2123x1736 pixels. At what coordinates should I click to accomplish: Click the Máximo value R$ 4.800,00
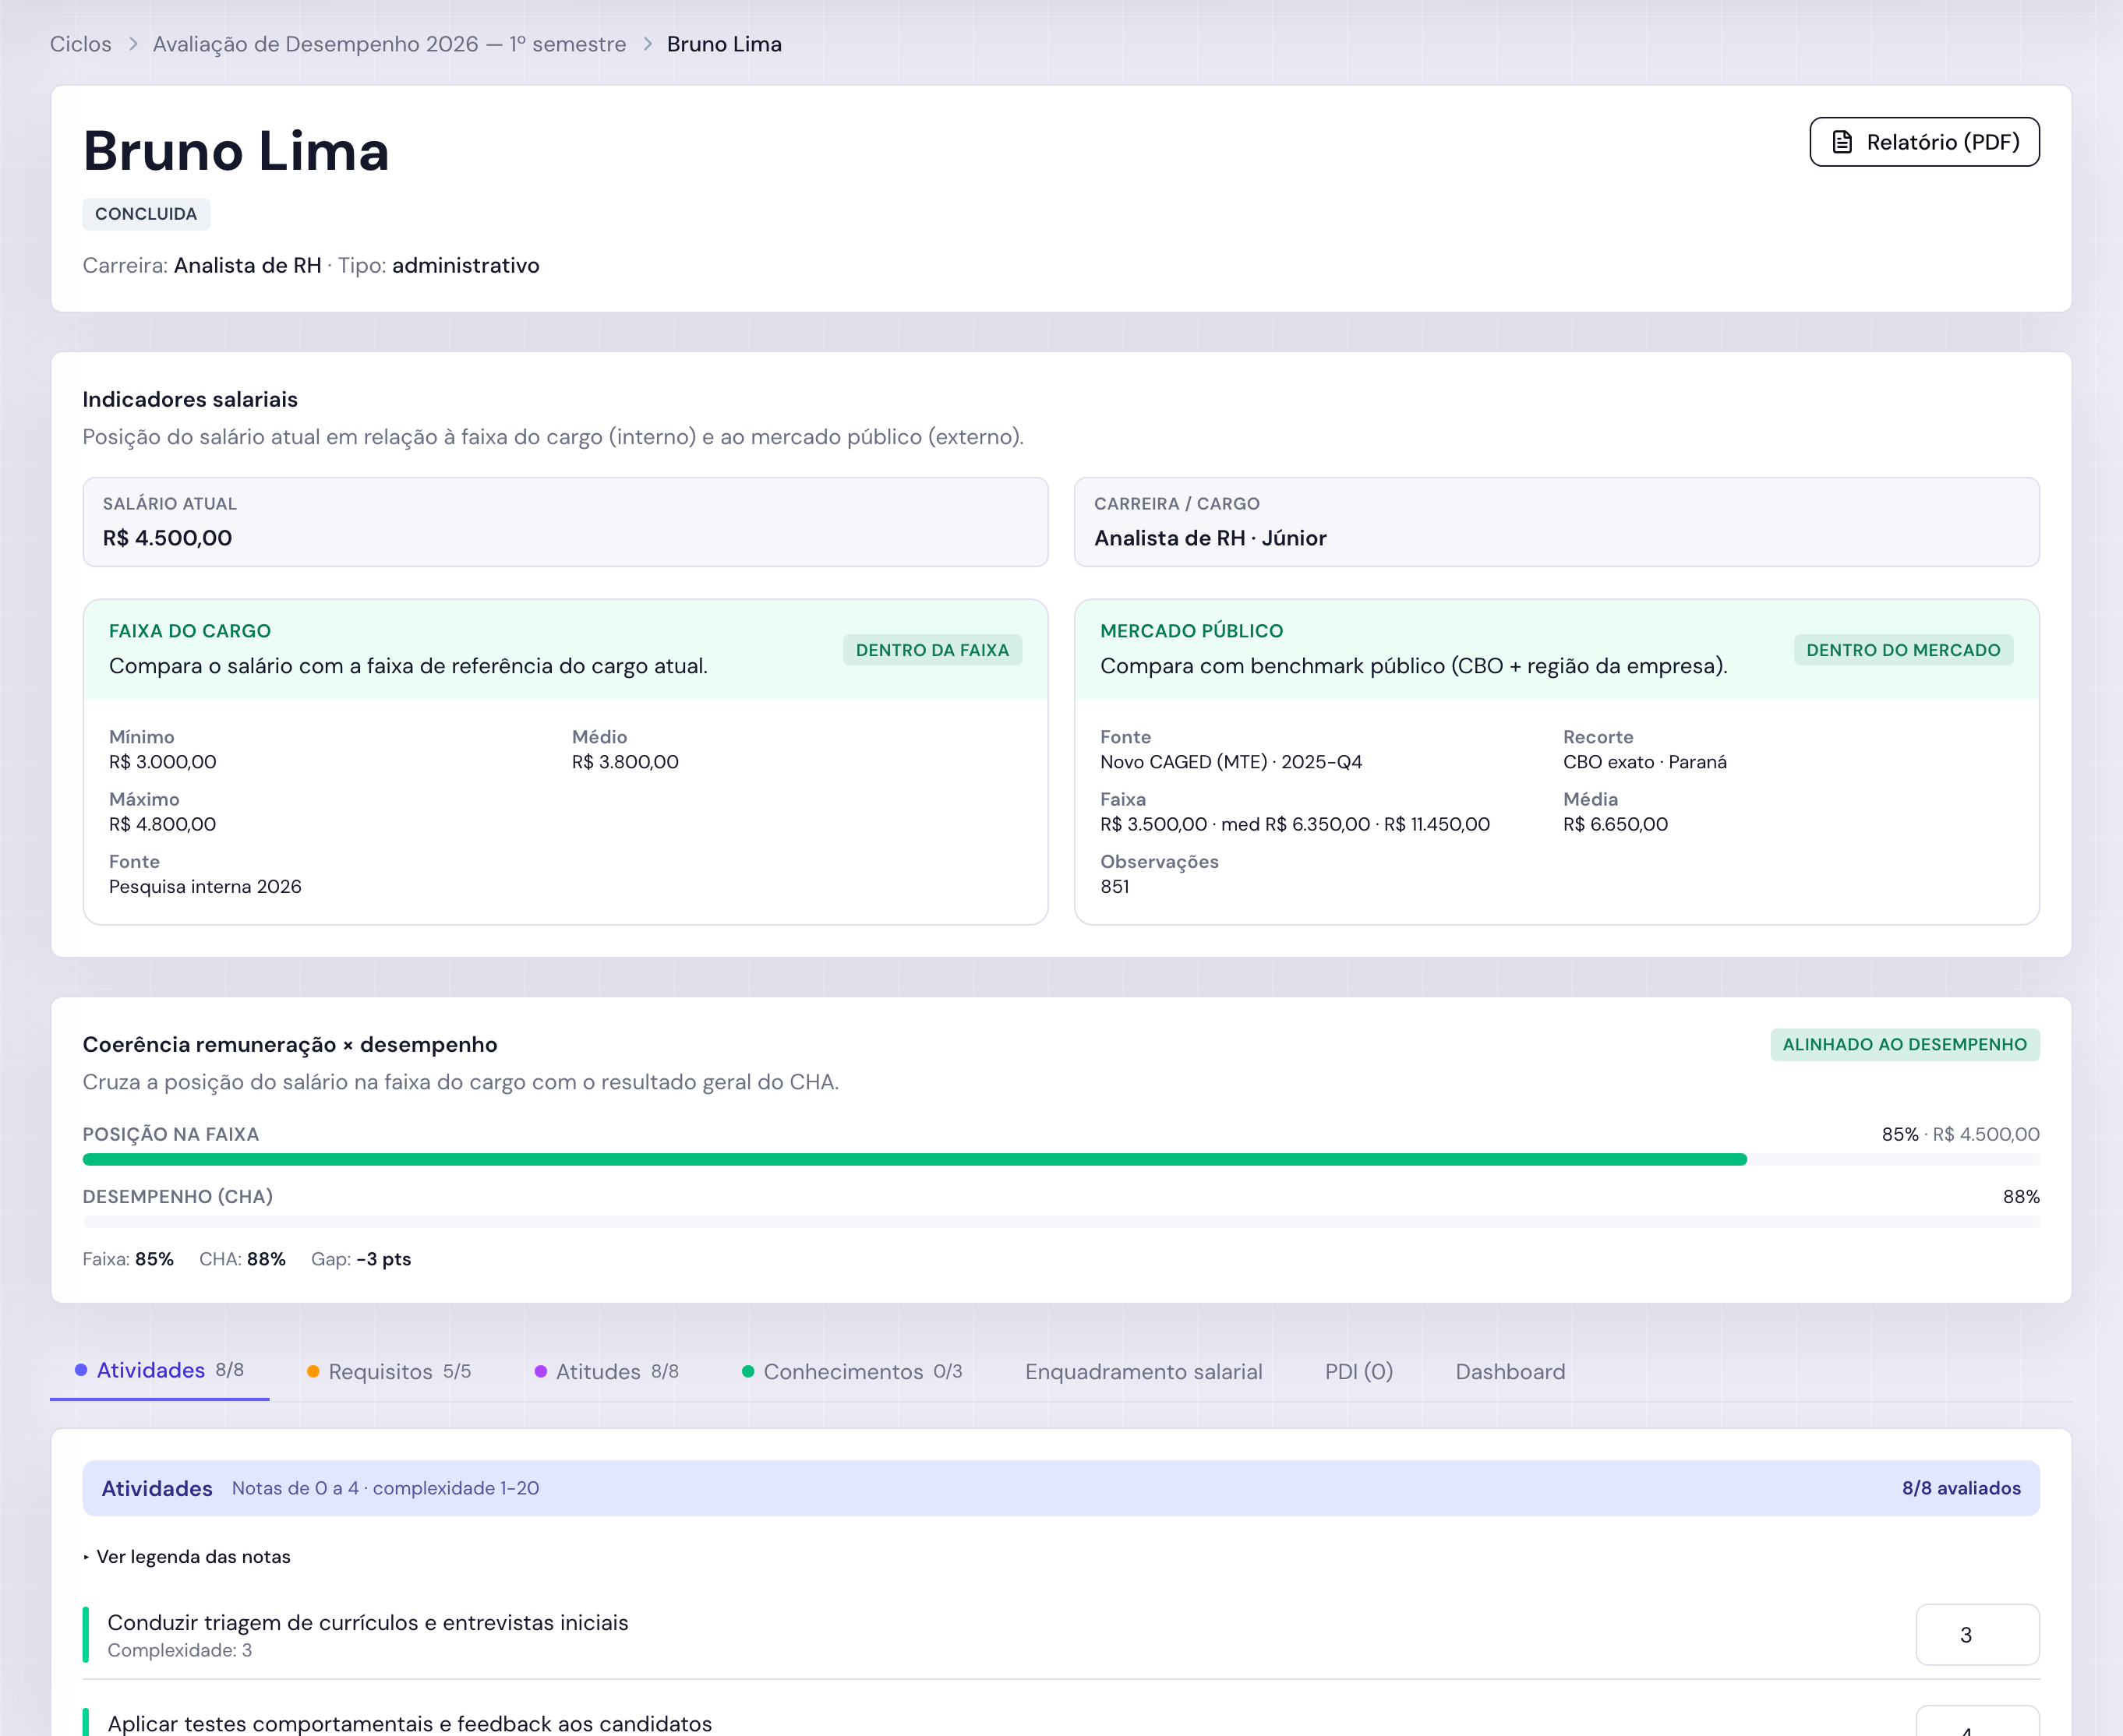click(x=163, y=824)
